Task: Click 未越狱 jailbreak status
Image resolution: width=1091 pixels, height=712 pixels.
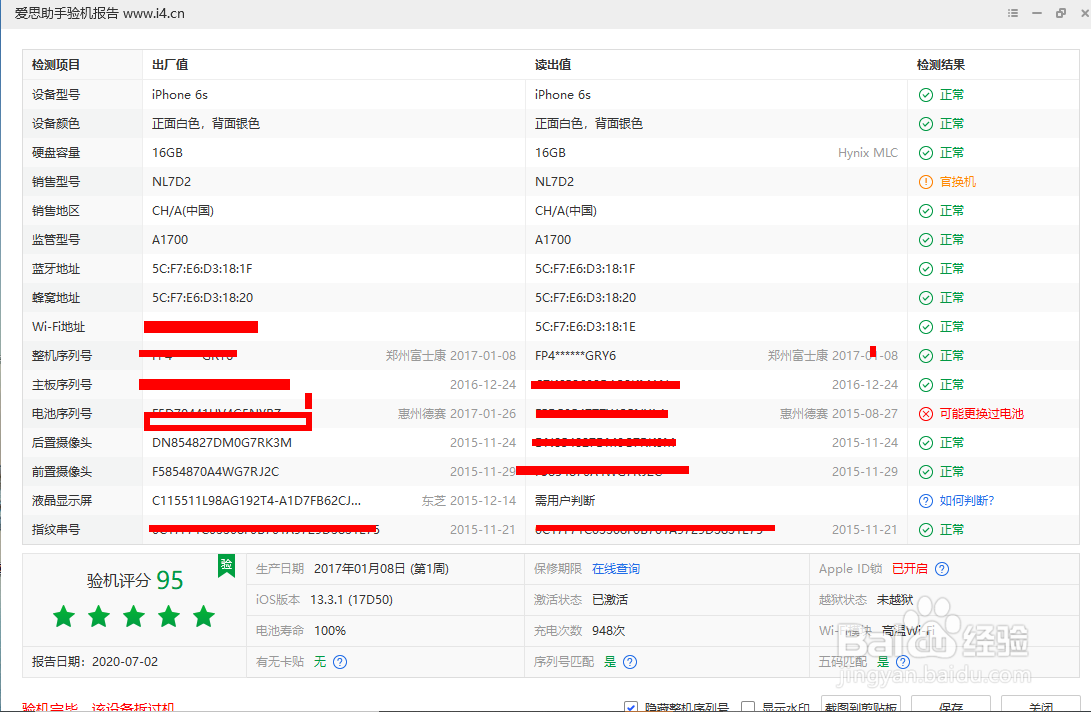Action: [894, 600]
